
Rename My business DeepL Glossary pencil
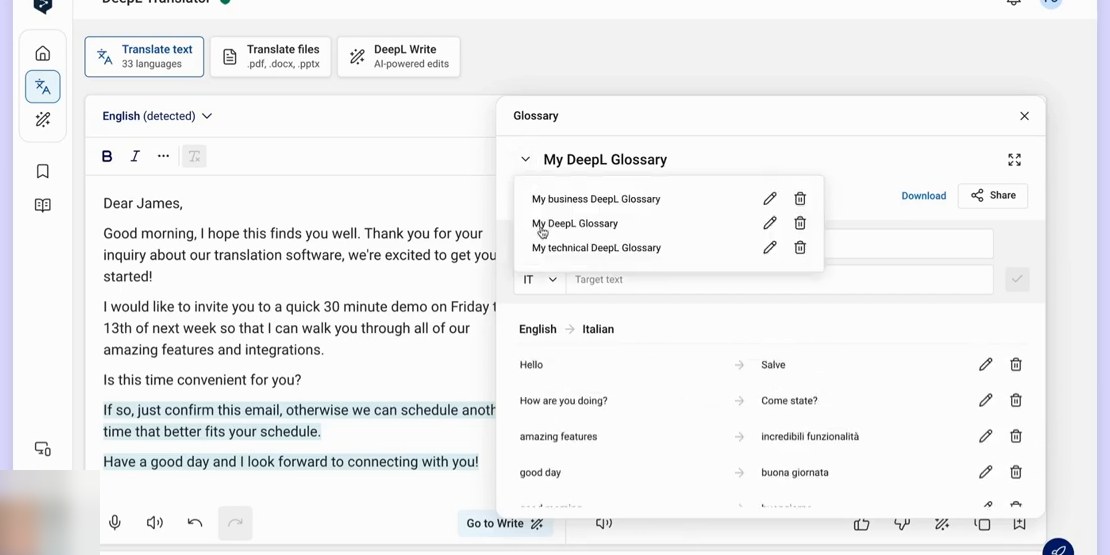pyautogui.click(x=769, y=199)
